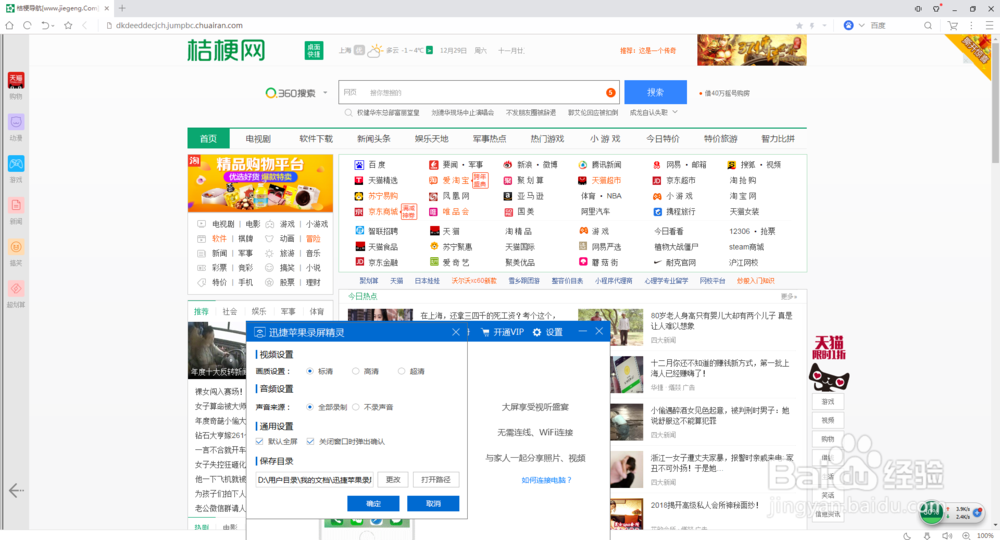The height and width of the screenshot is (540, 1000).
Task: Click the 更改 save path button
Action: pyautogui.click(x=393, y=479)
